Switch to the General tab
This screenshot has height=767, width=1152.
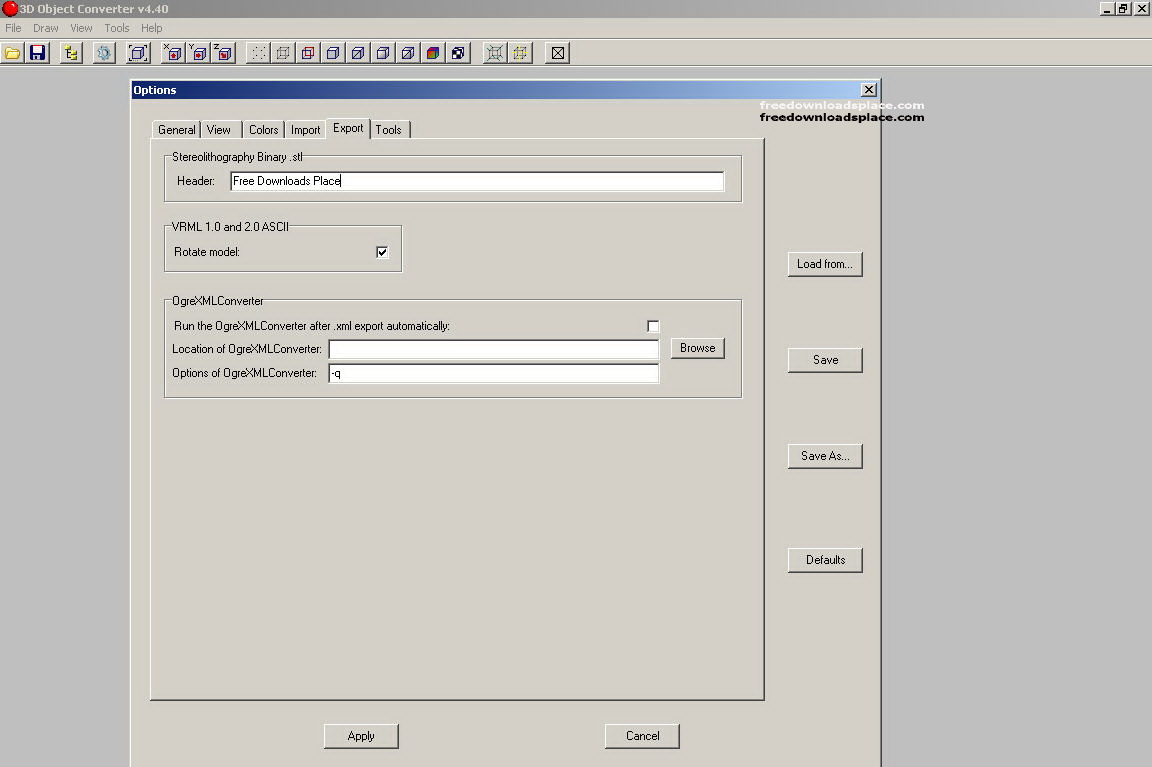coord(176,130)
